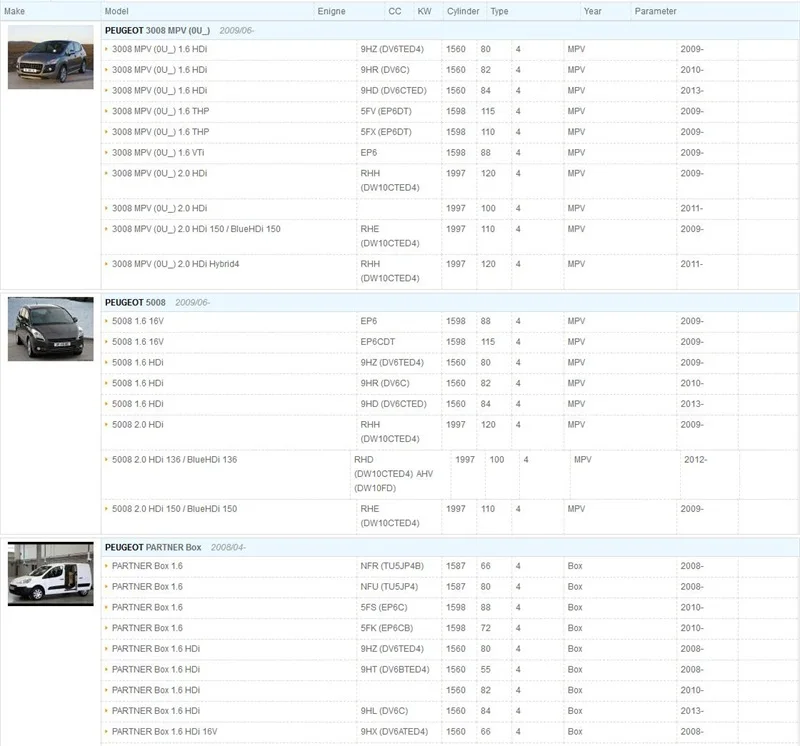Select the Cylinder column header

pos(463,11)
